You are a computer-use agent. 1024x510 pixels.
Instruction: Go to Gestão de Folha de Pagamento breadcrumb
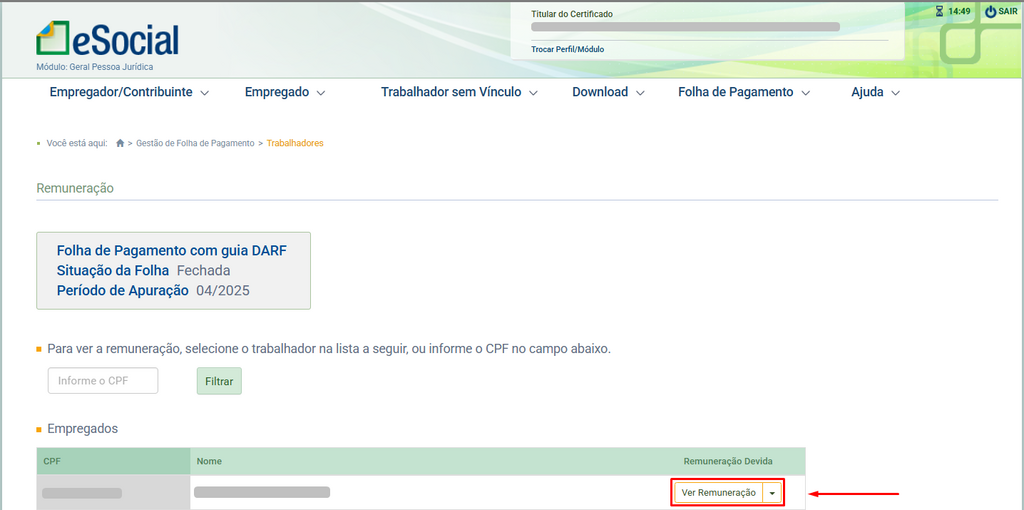pyautogui.click(x=195, y=144)
